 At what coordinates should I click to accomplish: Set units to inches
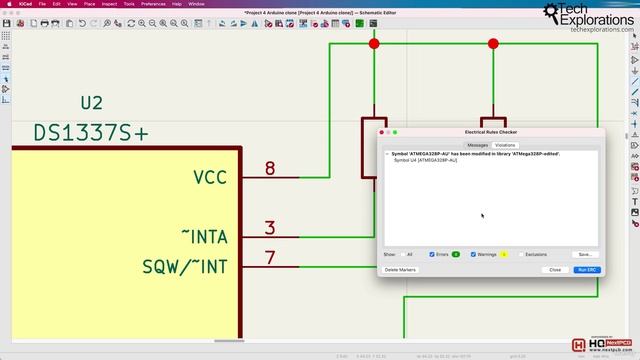click(x=6, y=47)
